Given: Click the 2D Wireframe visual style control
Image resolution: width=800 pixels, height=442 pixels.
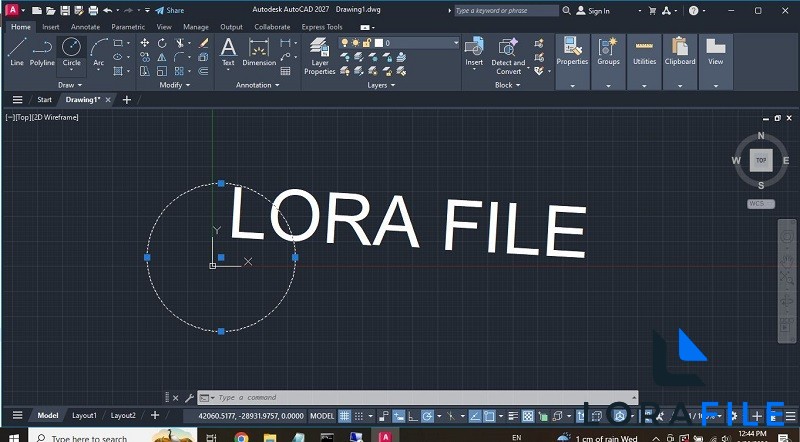Looking at the screenshot, I should 53,117.
